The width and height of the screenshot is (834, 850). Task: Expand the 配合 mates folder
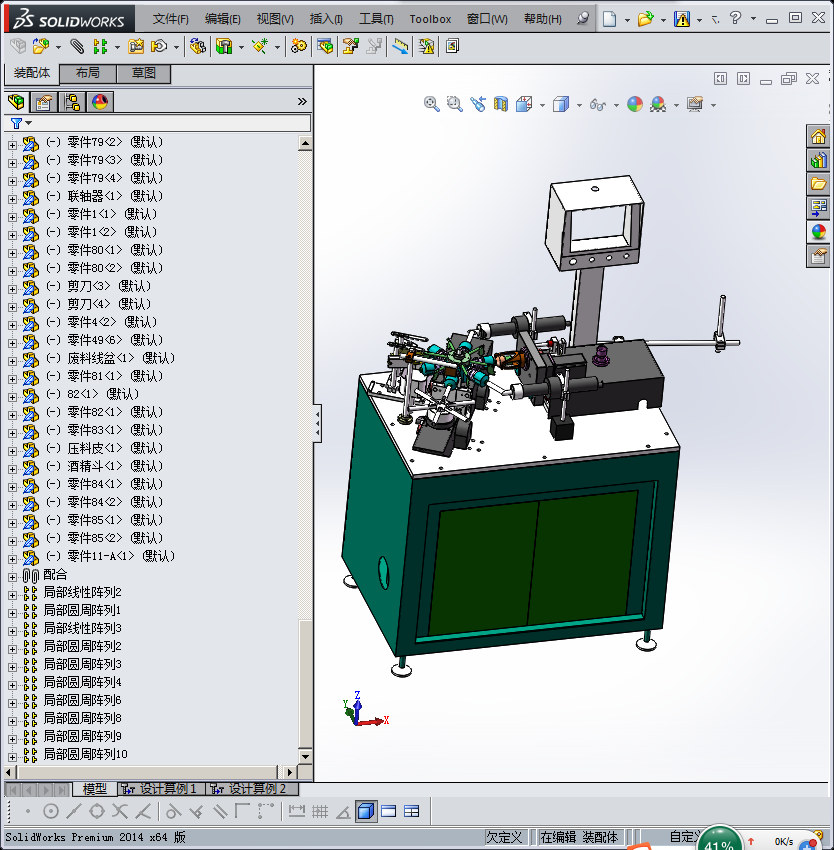12,576
